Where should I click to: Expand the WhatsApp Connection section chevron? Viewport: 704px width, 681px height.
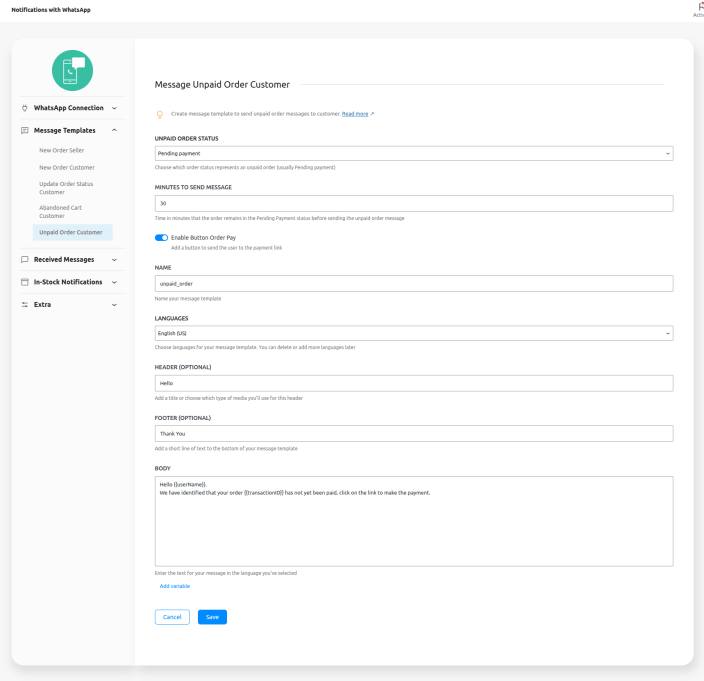114,108
